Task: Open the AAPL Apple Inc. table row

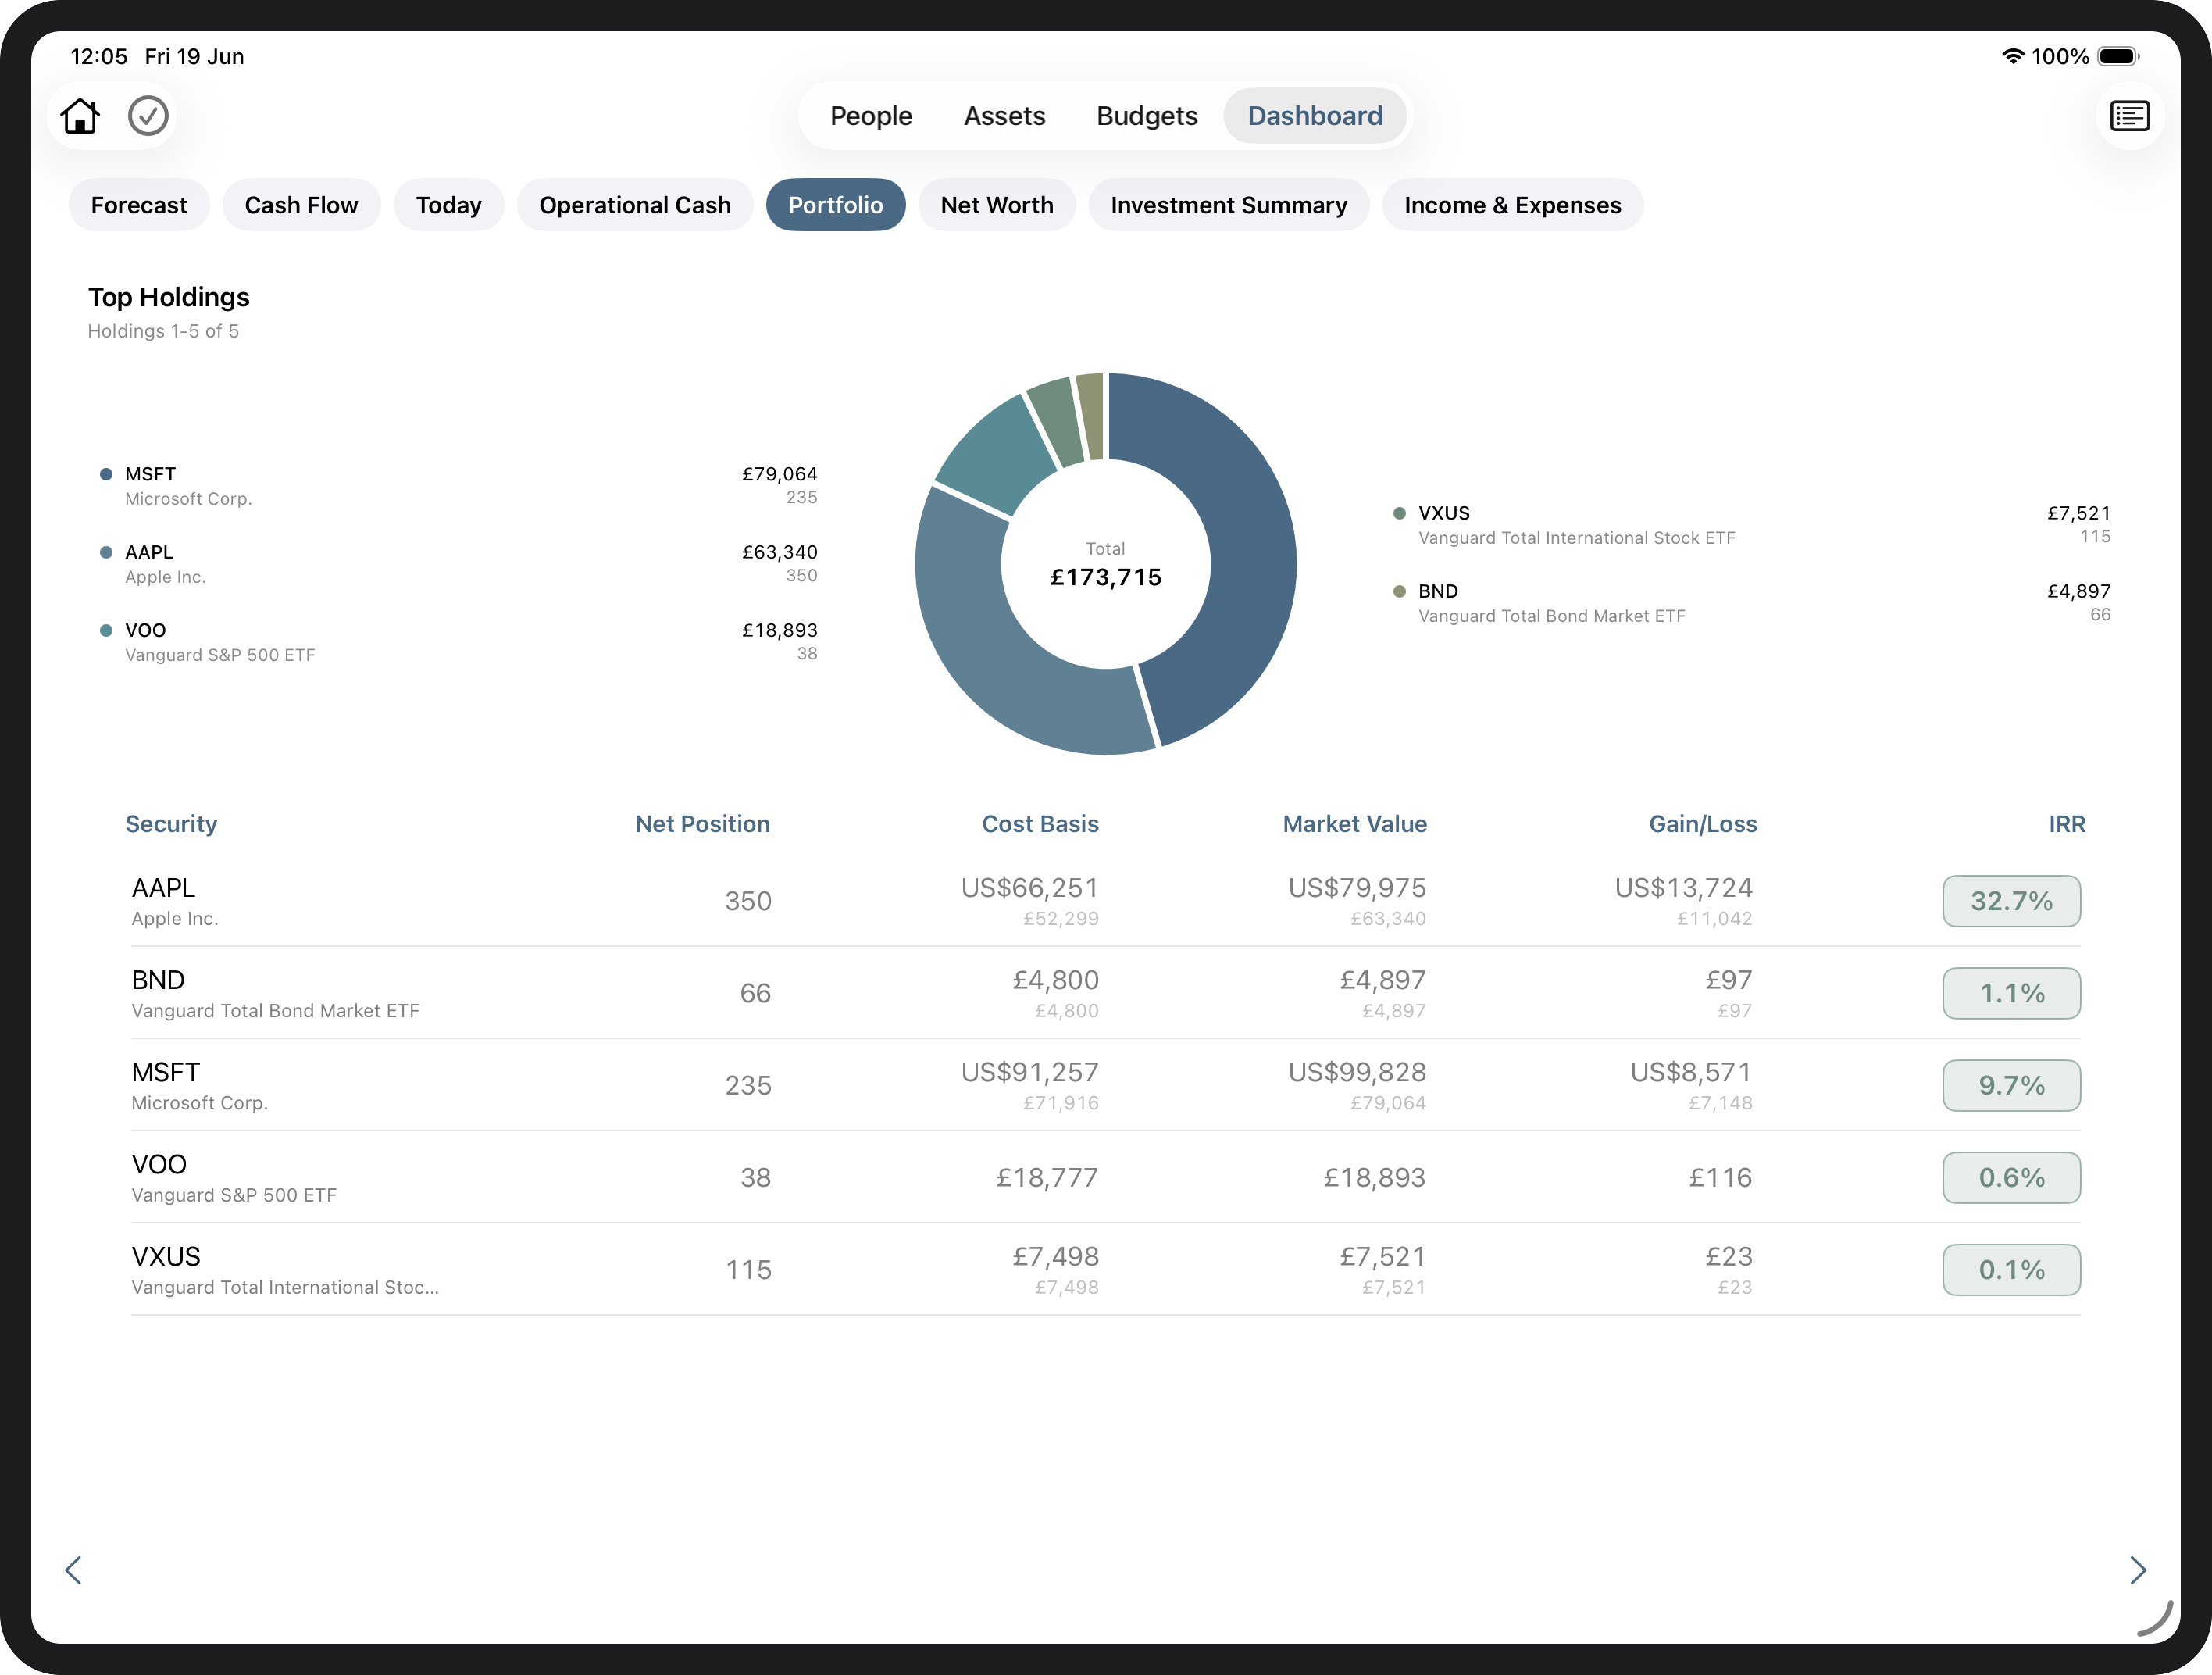Action: [1106, 901]
